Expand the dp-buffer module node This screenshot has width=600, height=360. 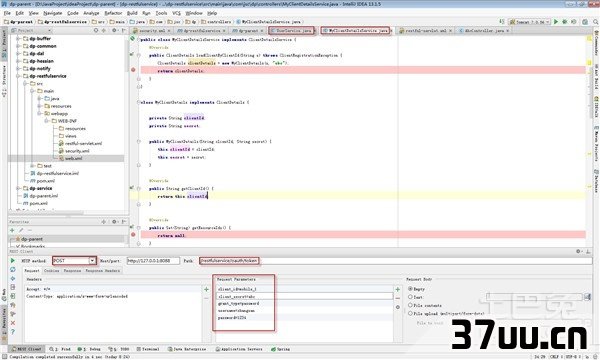[x=18, y=39]
